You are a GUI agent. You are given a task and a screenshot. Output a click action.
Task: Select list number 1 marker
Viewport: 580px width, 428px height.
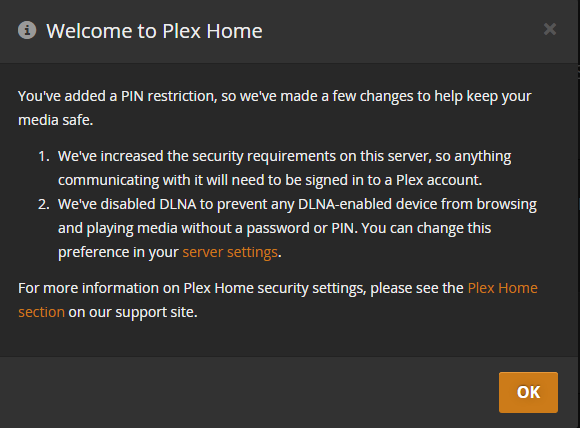pyautogui.click(x=44, y=156)
